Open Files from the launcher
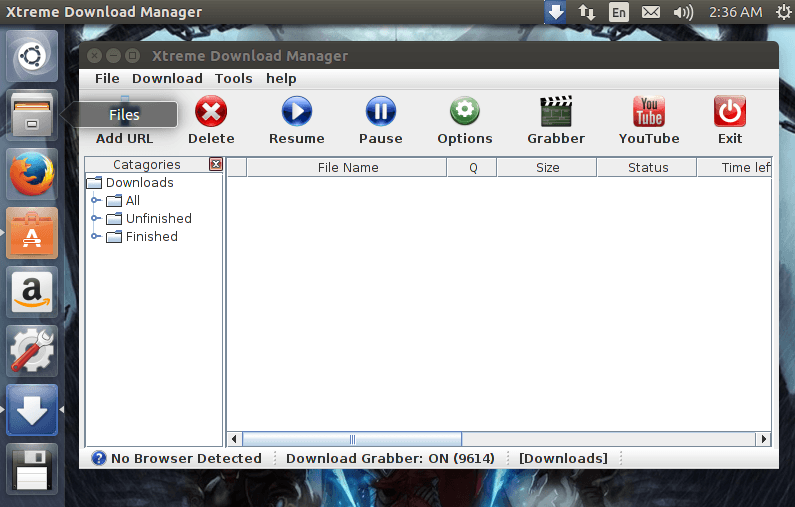 [32, 115]
